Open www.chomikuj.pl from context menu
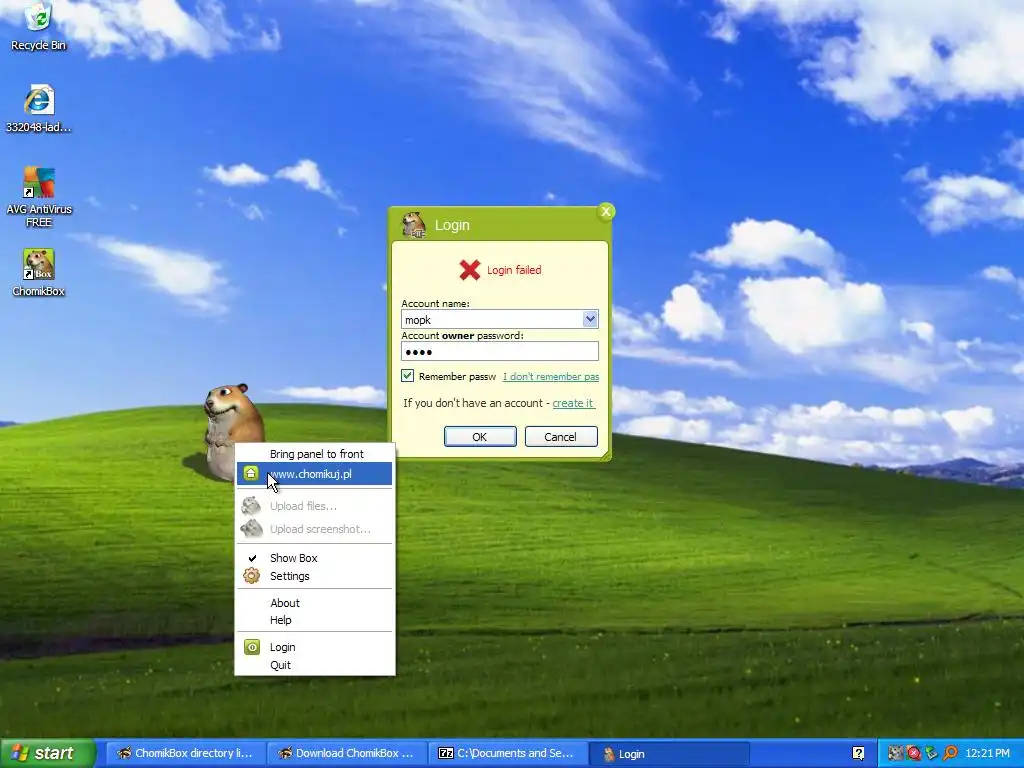1024x768 pixels. [315, 473]
